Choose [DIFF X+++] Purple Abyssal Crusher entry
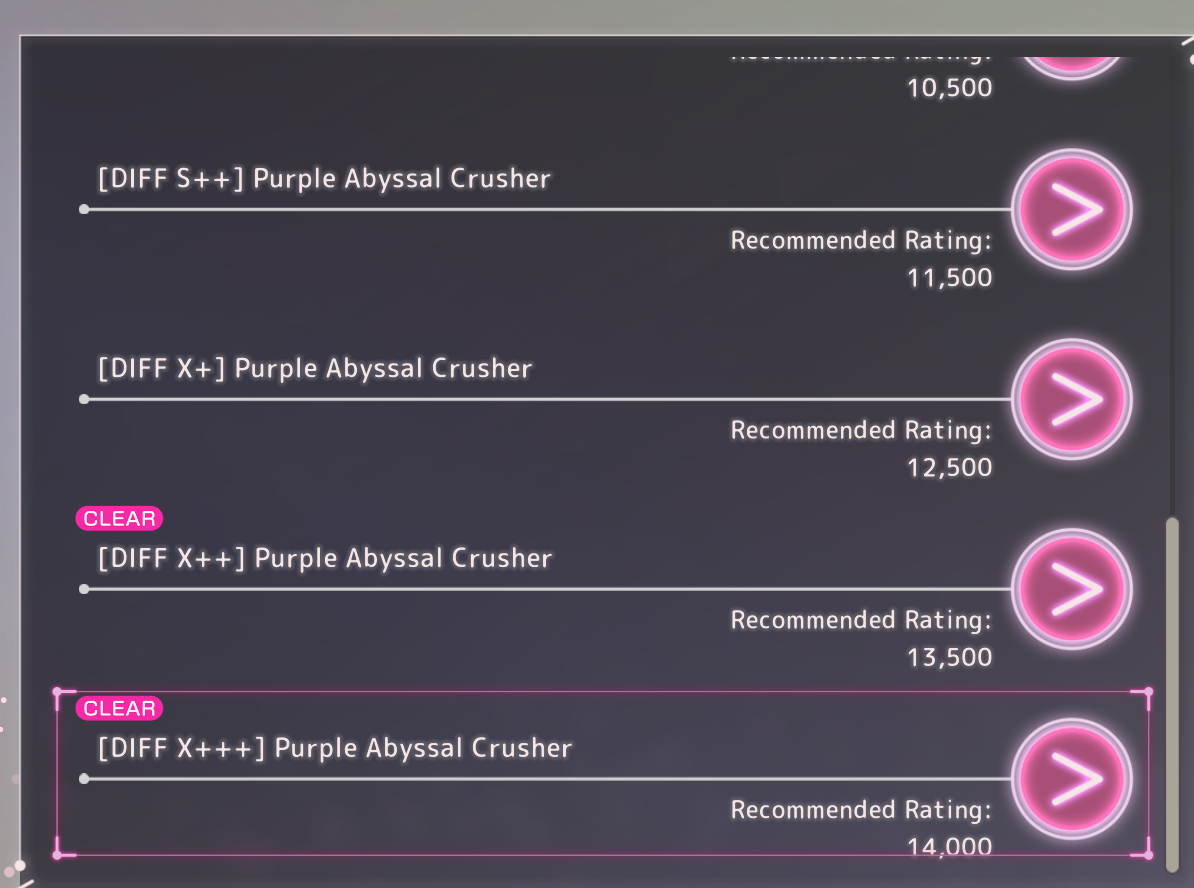Image resolution: width=1194 pixels, height=888 pixels. pos(334,748)
